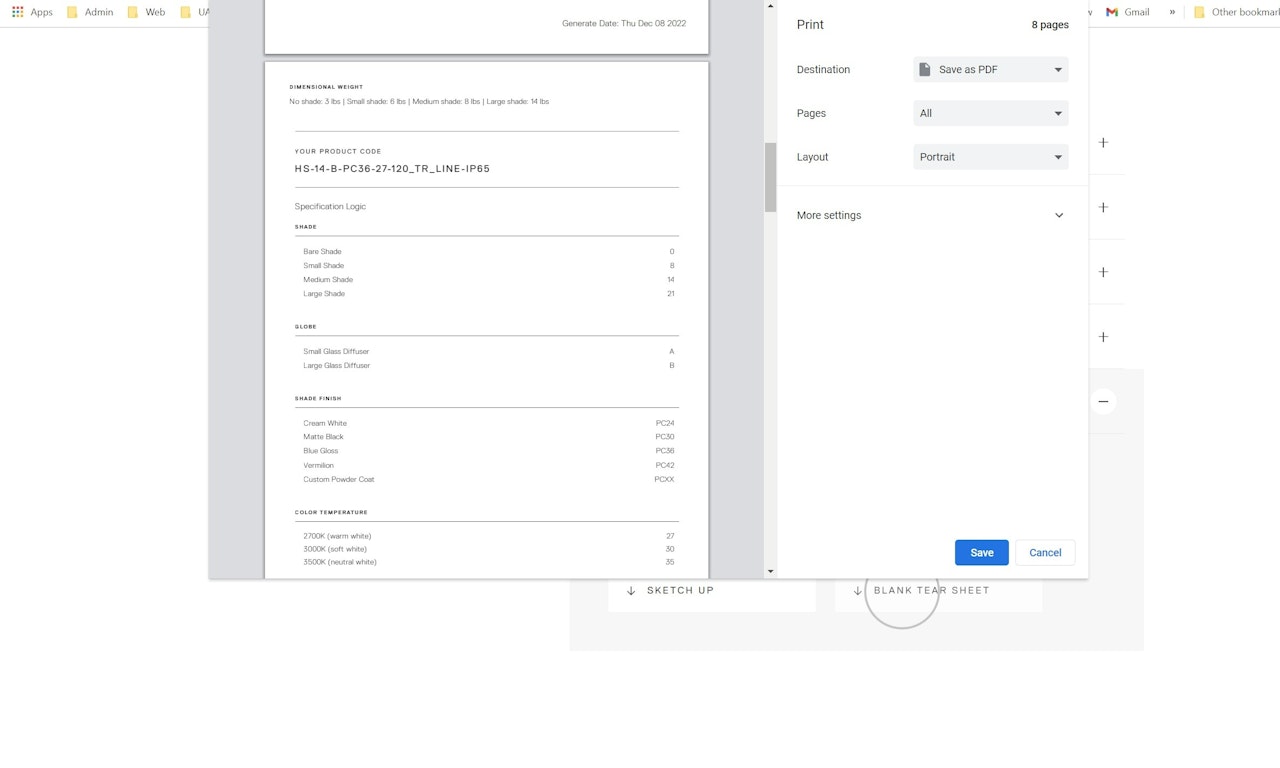Open the Gmail bookmark icon
The width and height of the screenshot is (1280, 768).
click(1112, 12)
